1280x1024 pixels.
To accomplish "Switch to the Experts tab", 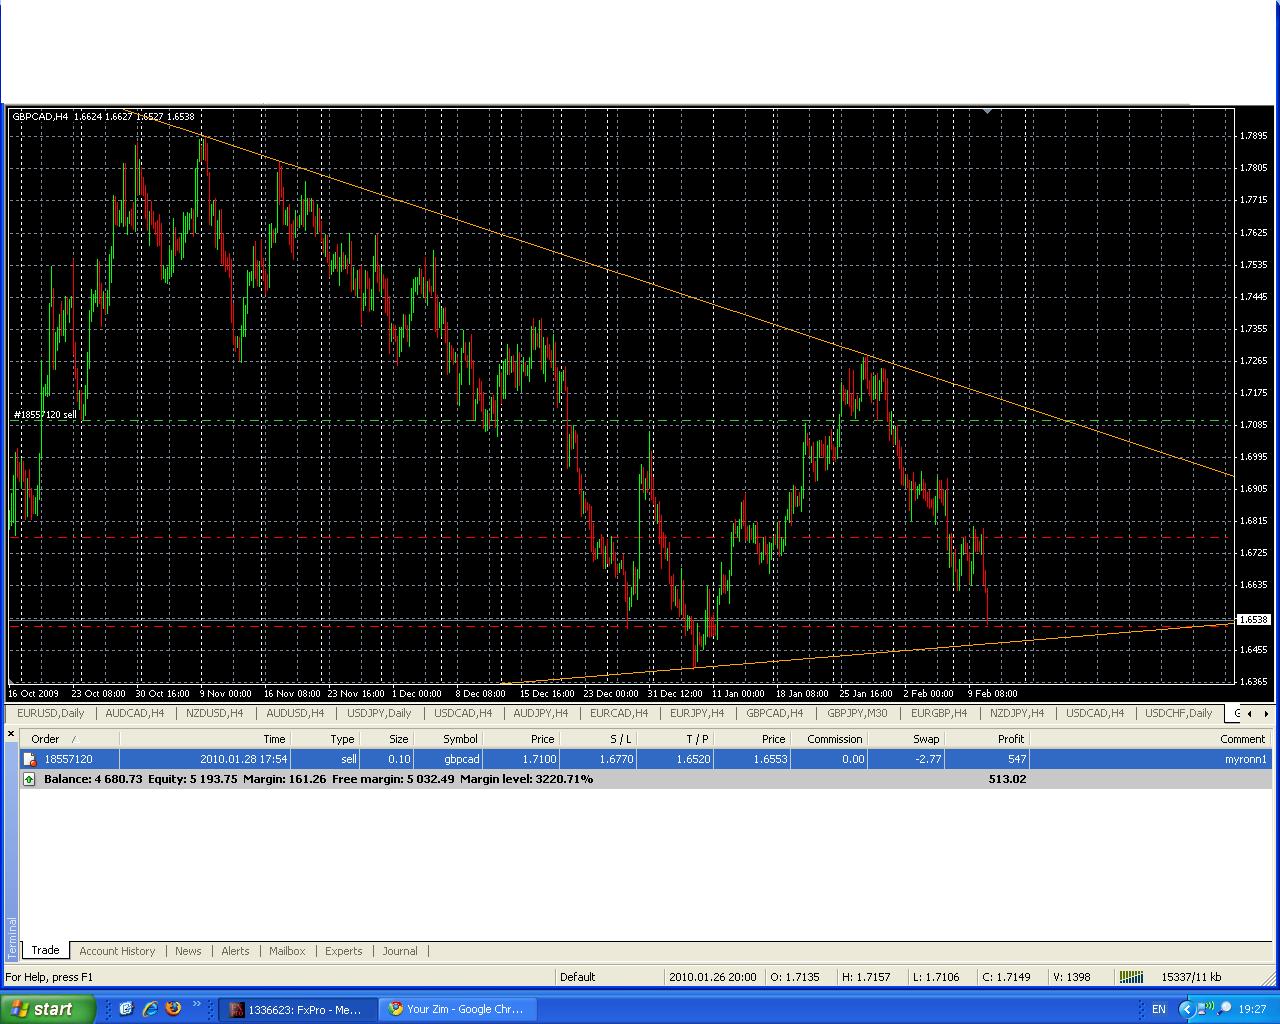I will (x=343, y=951).
